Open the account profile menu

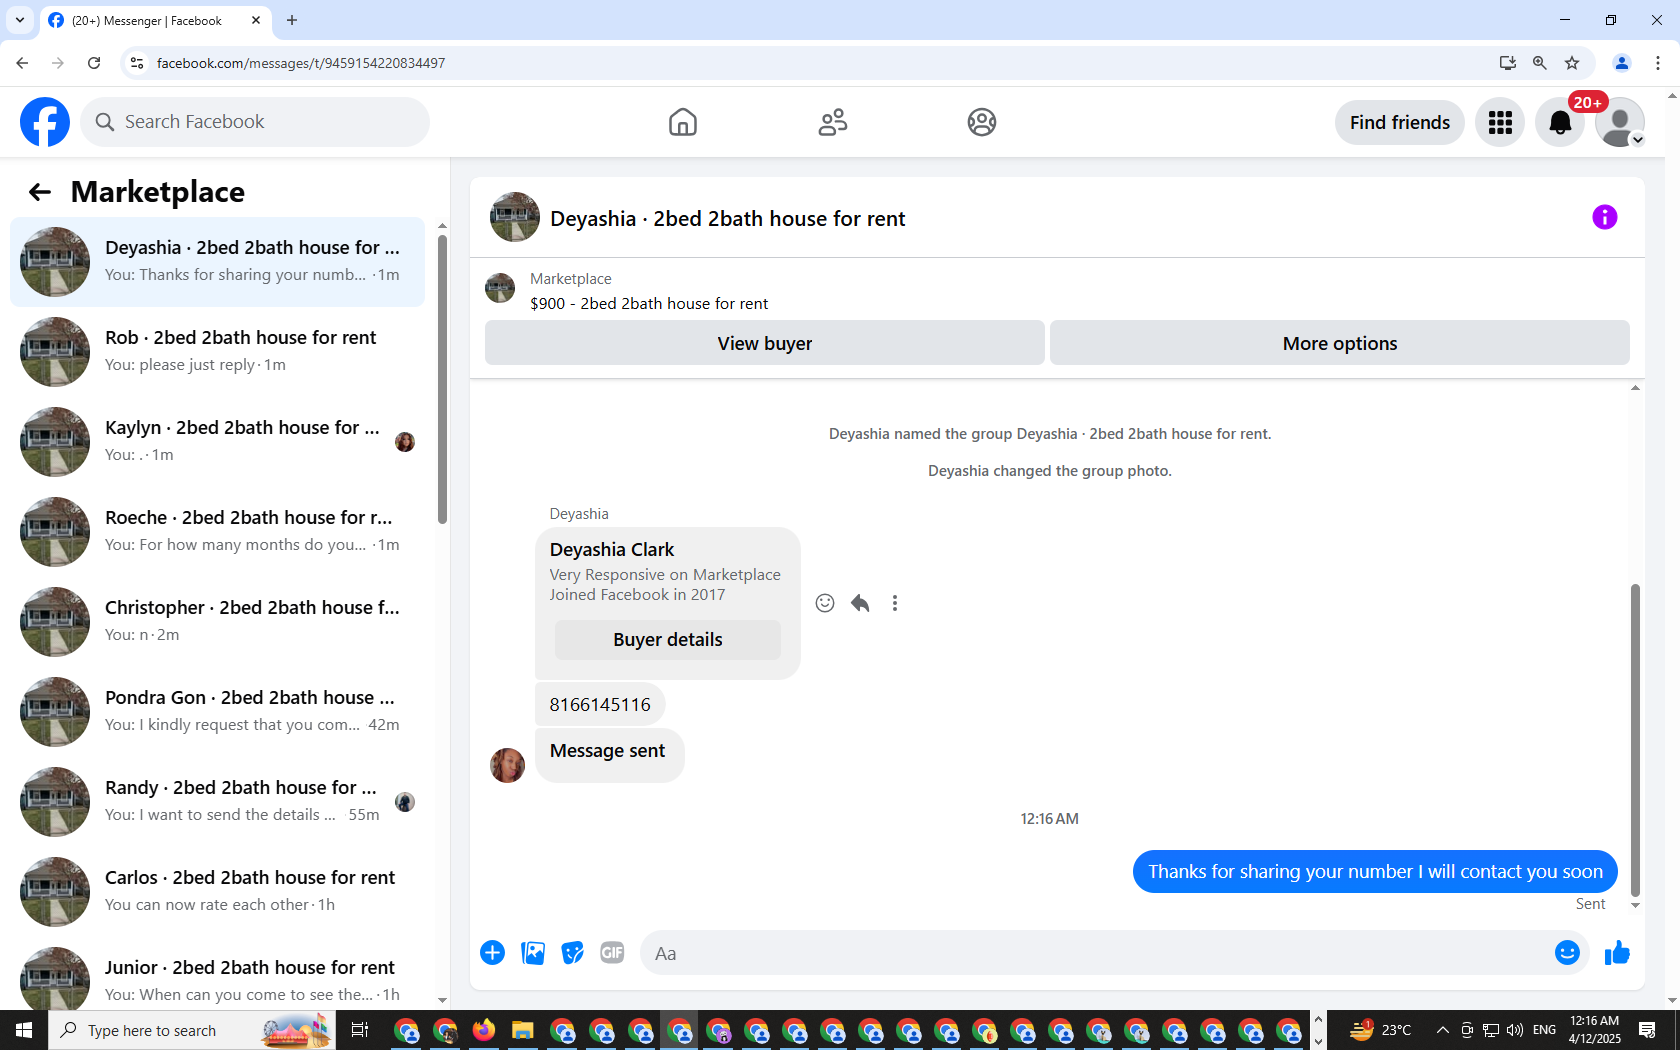click(x=1620, y=122)
